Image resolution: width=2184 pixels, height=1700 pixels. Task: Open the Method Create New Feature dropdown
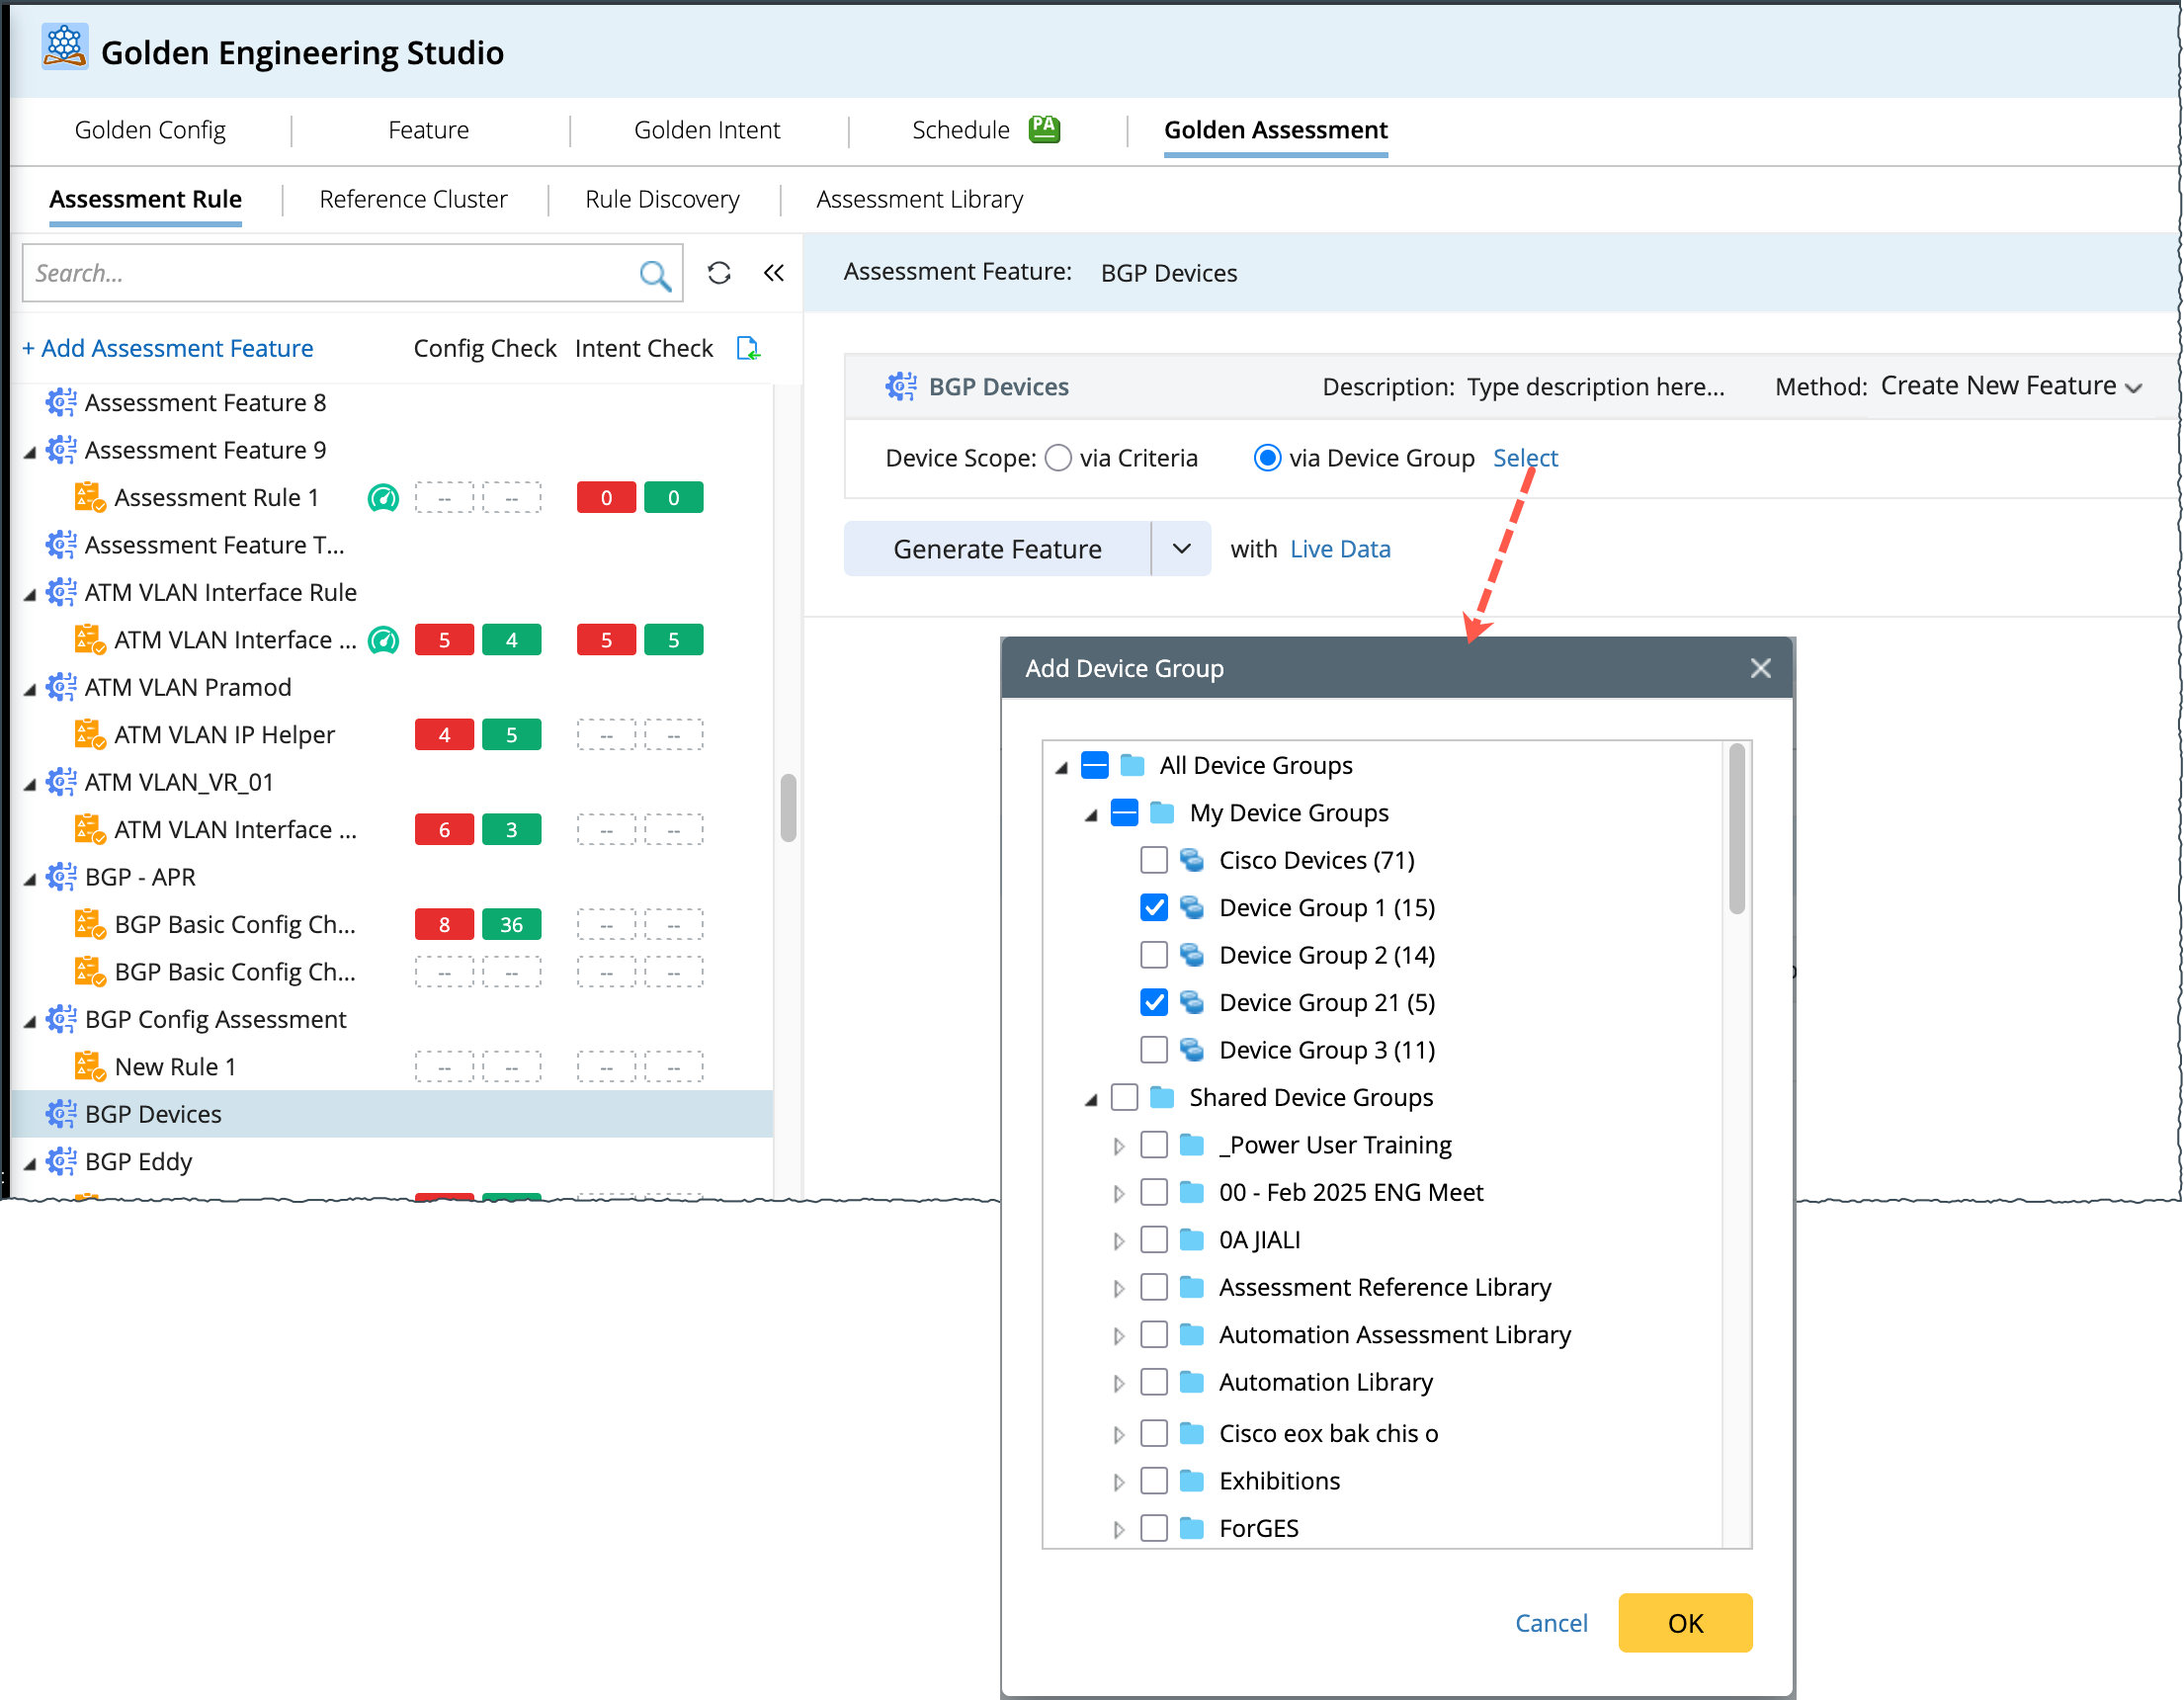[x=2010, y=387]
